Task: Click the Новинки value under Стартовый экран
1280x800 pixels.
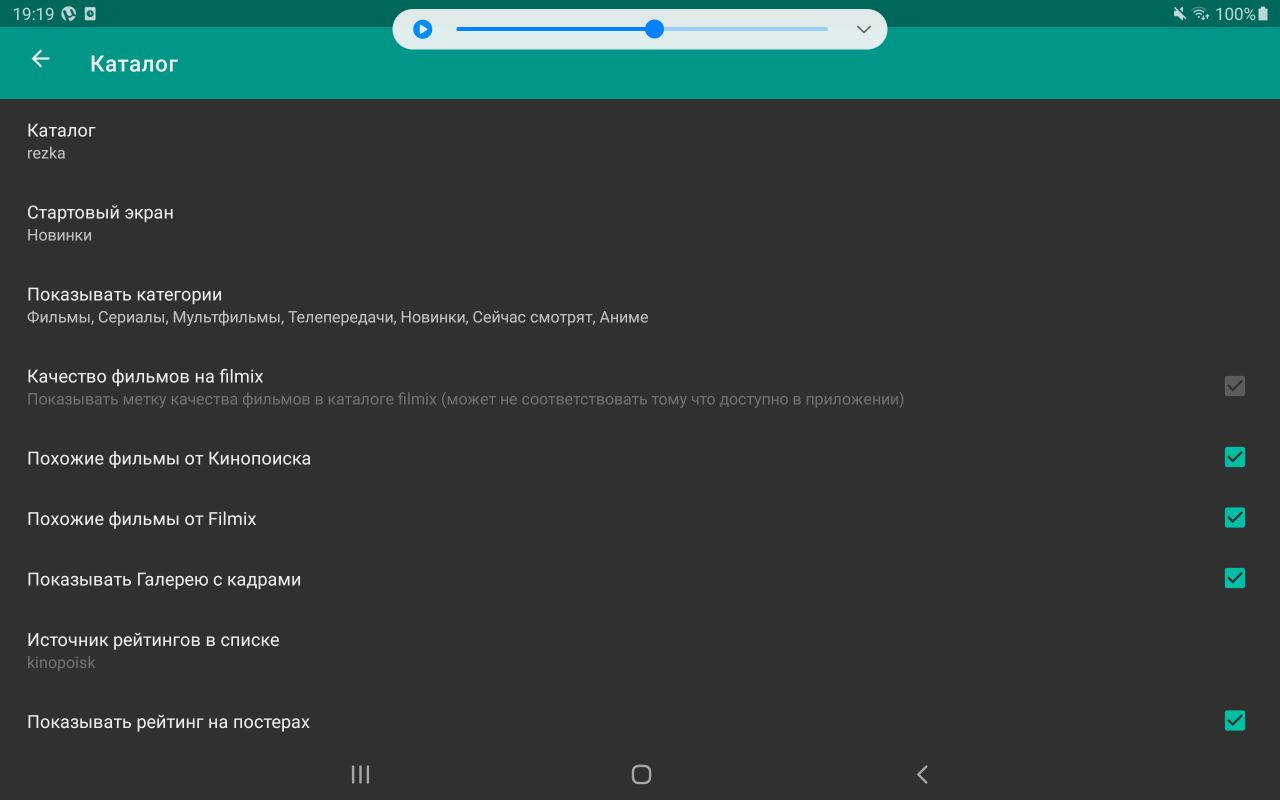Action: (59, 235)
